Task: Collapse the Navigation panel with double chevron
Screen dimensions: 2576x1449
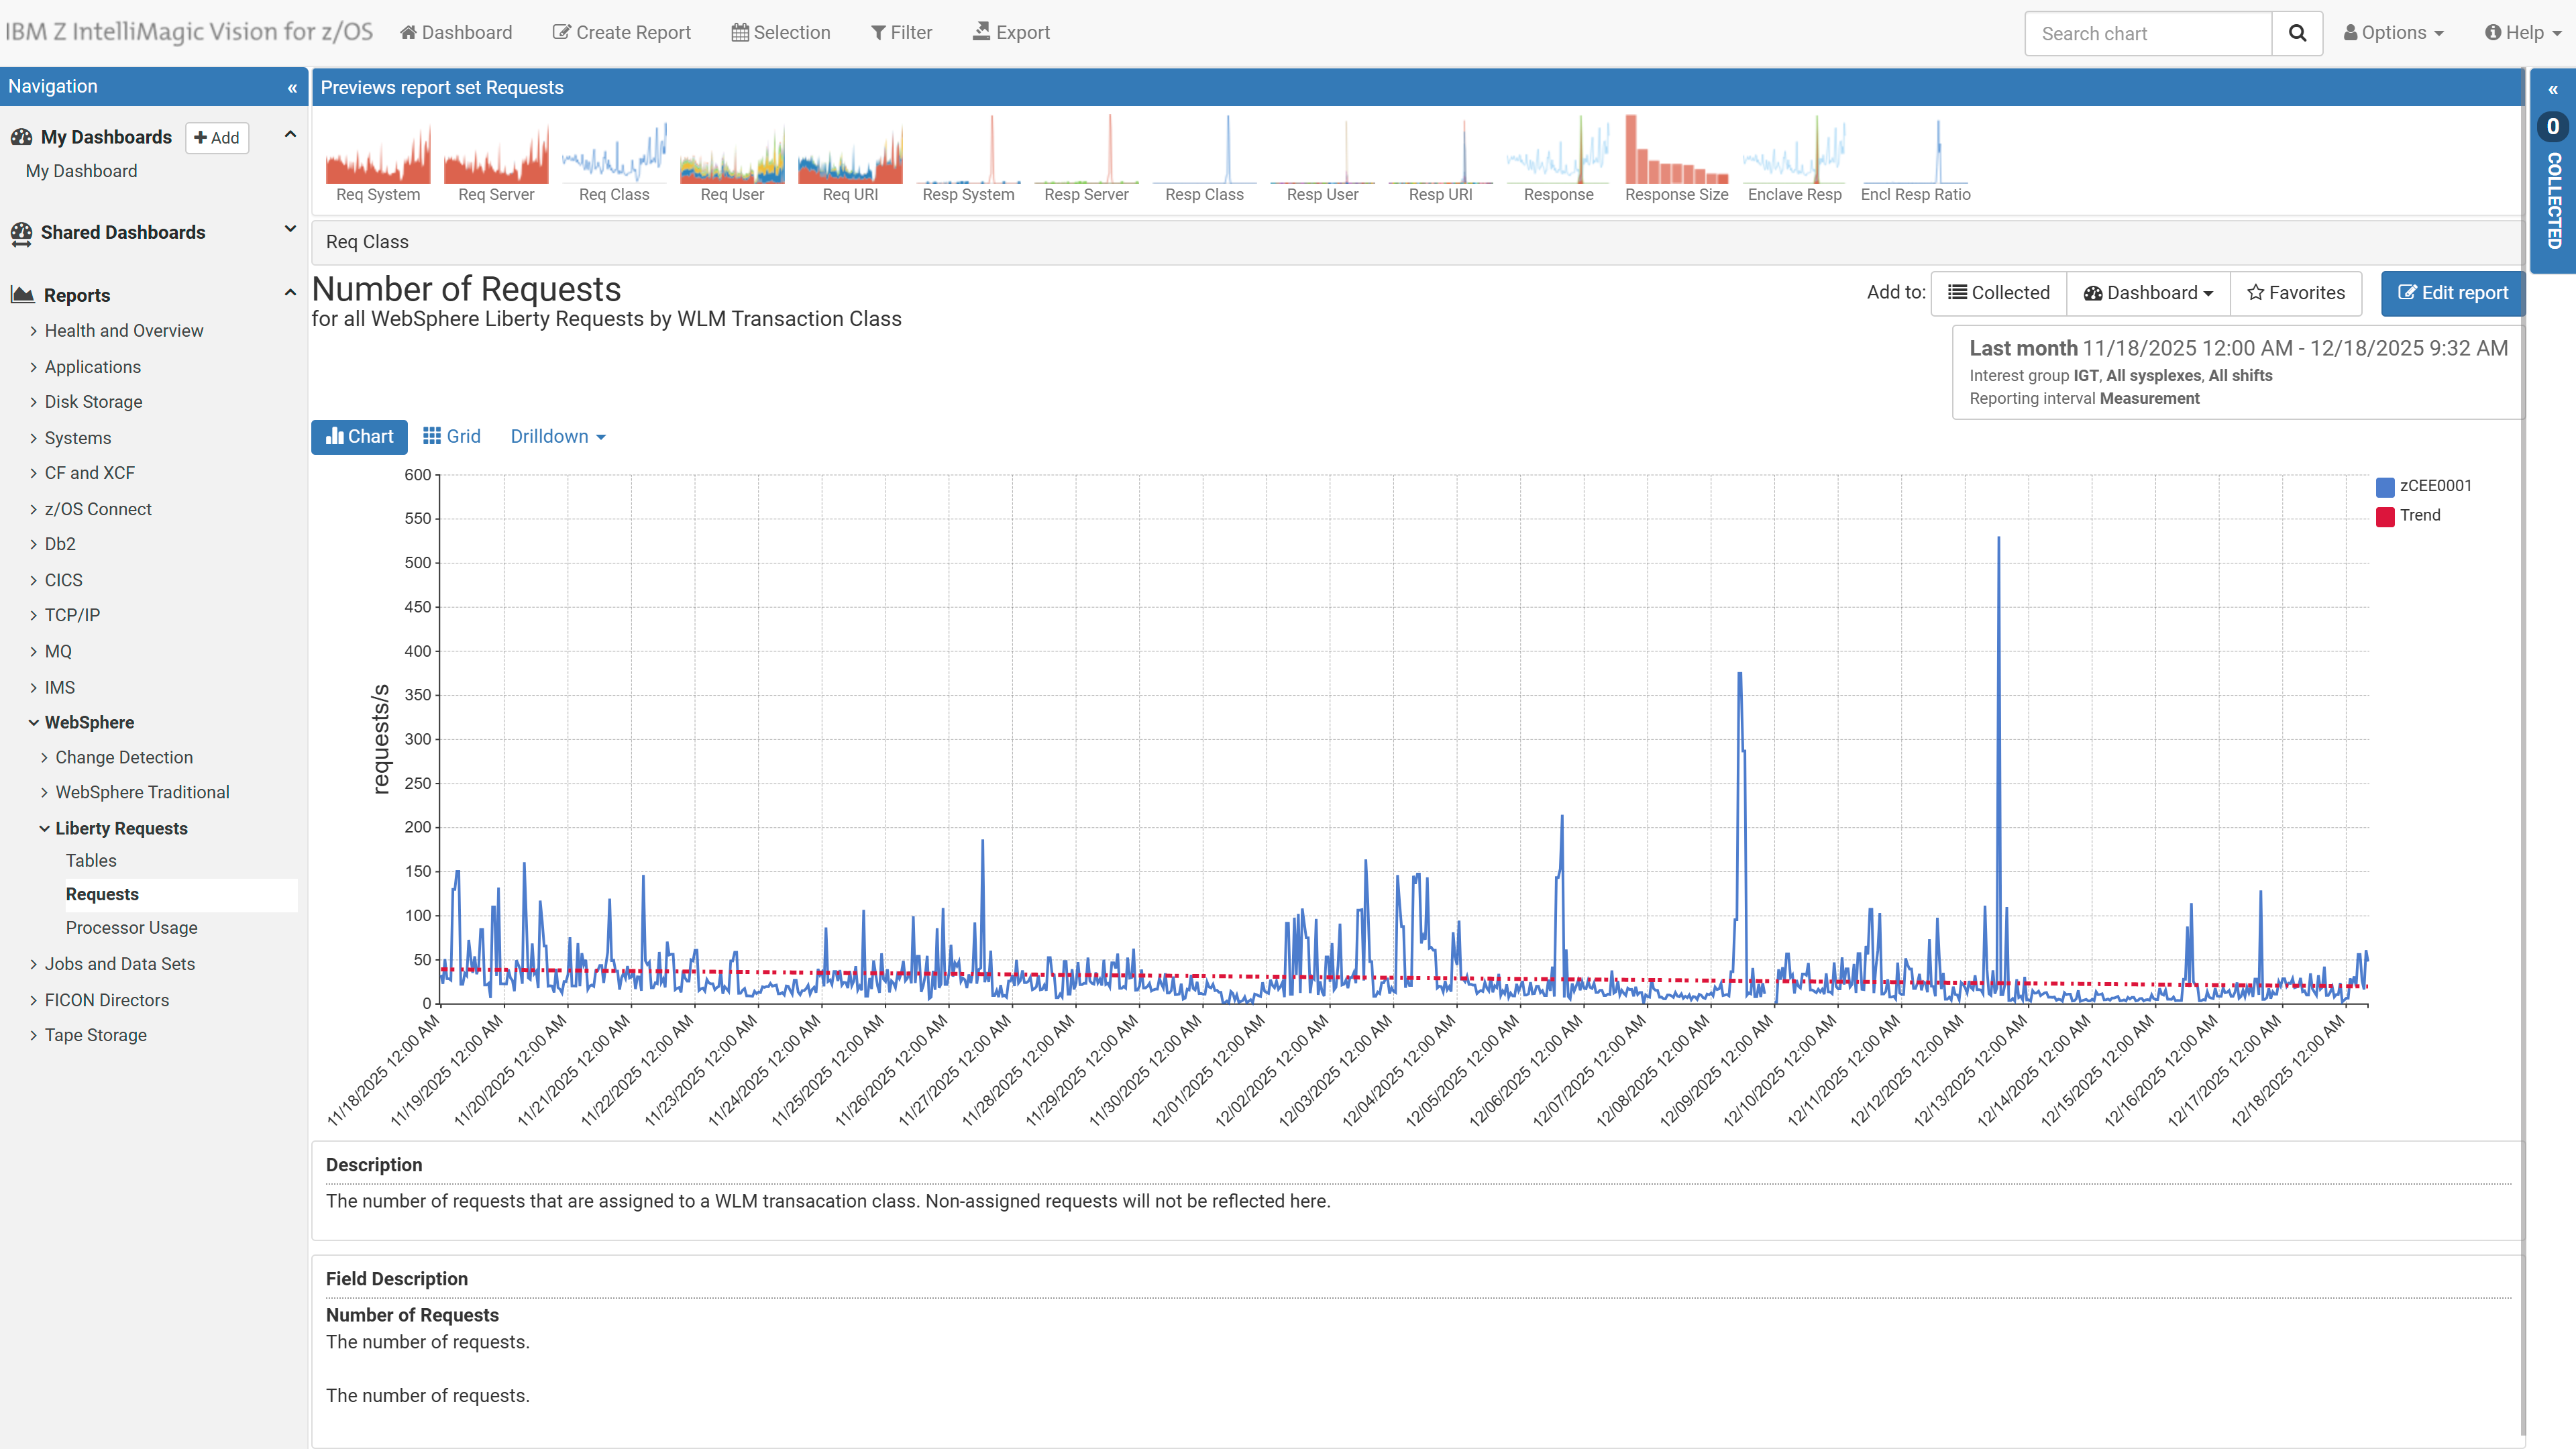Action: point(292,88)
